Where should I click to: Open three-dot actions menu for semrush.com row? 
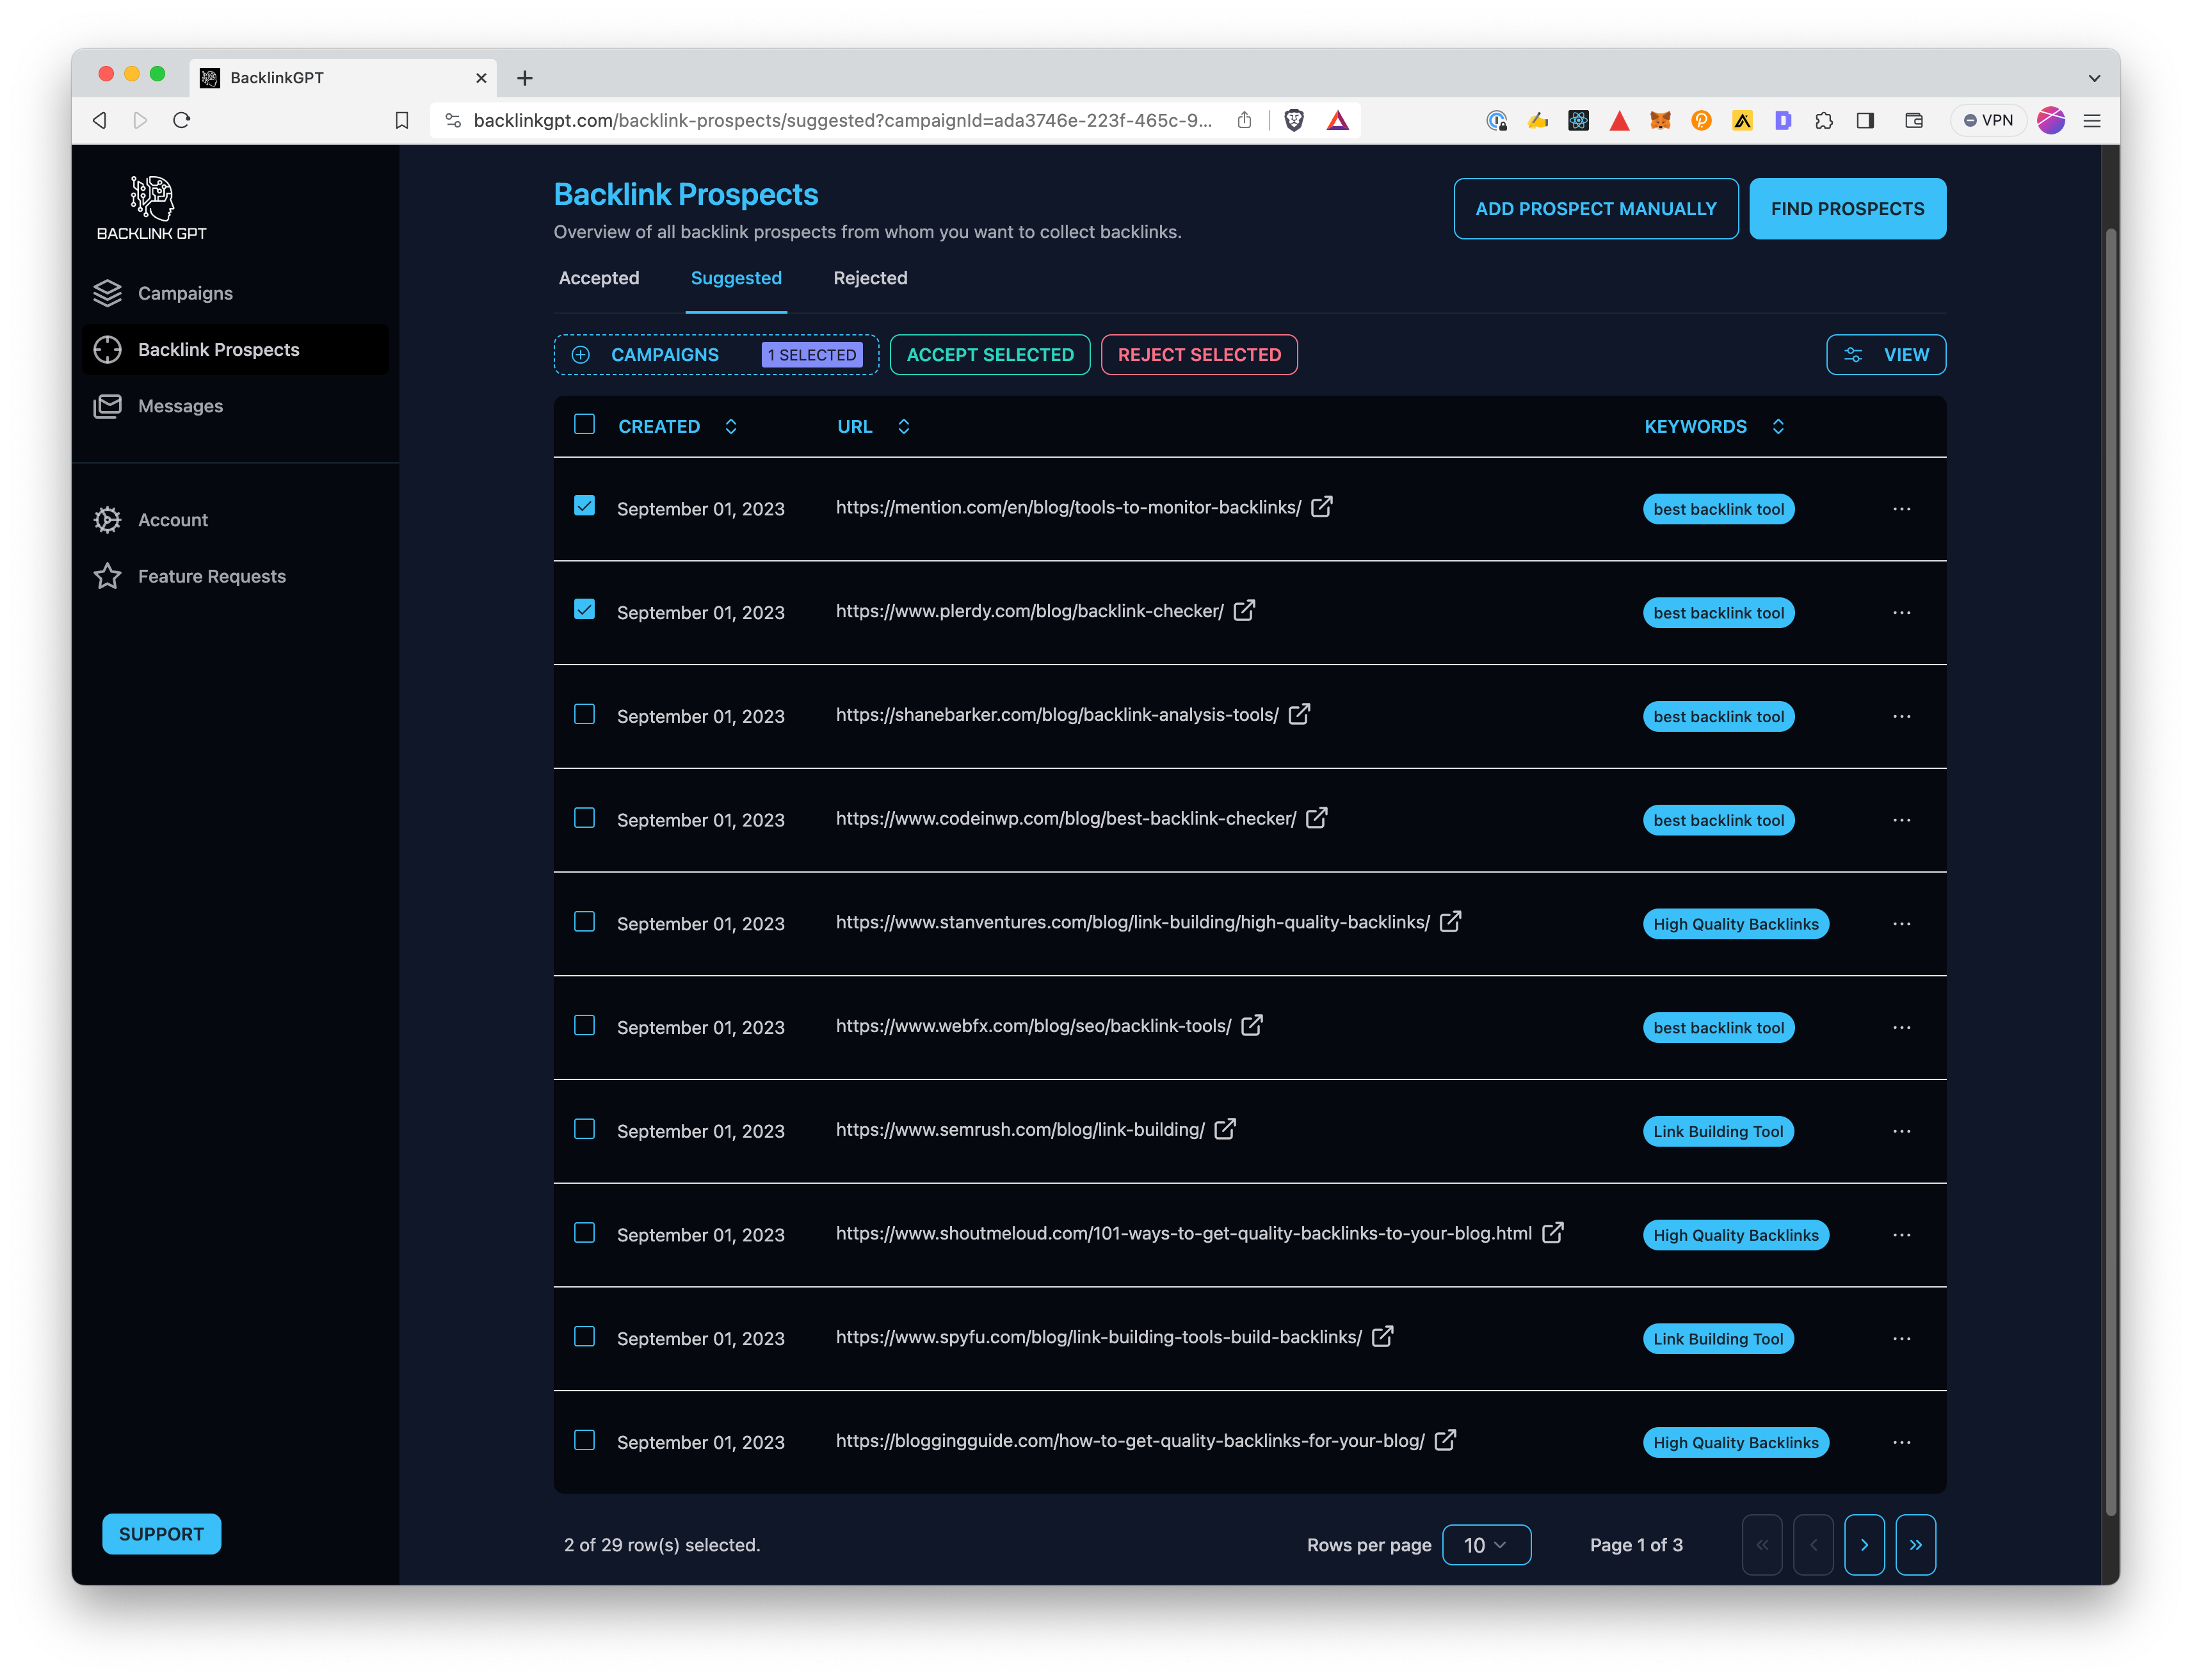click(1901, 1131)
